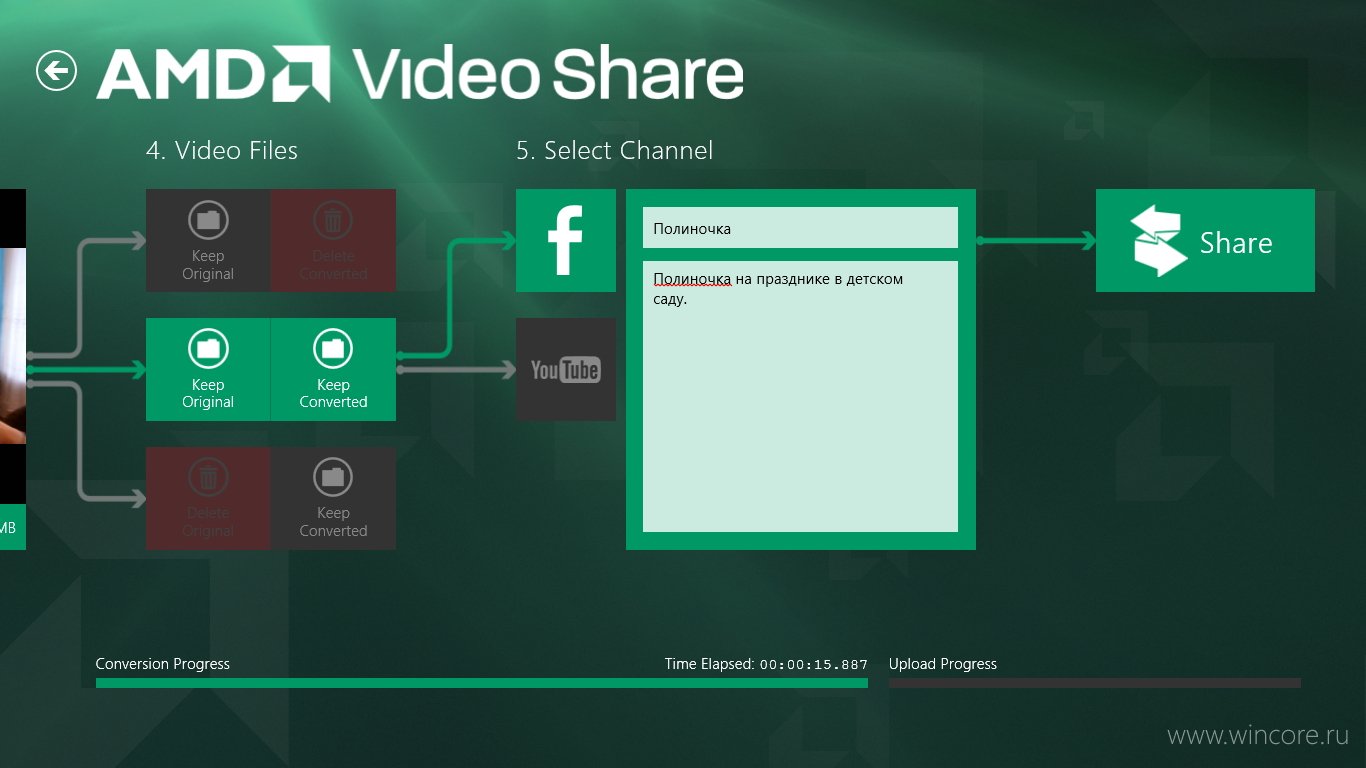Click the "4. Video Files" heading
This screenshot has width=1366, height=768.
tap(221, 151)
